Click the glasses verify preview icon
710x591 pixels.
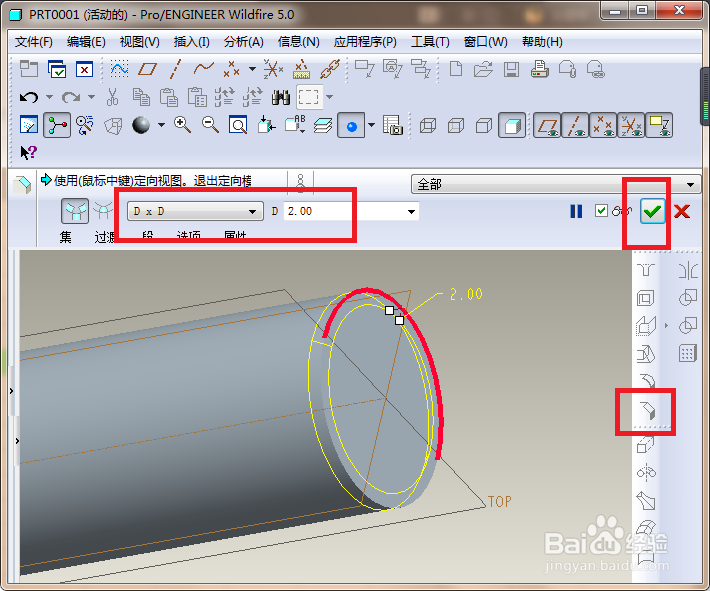(620, 211)
